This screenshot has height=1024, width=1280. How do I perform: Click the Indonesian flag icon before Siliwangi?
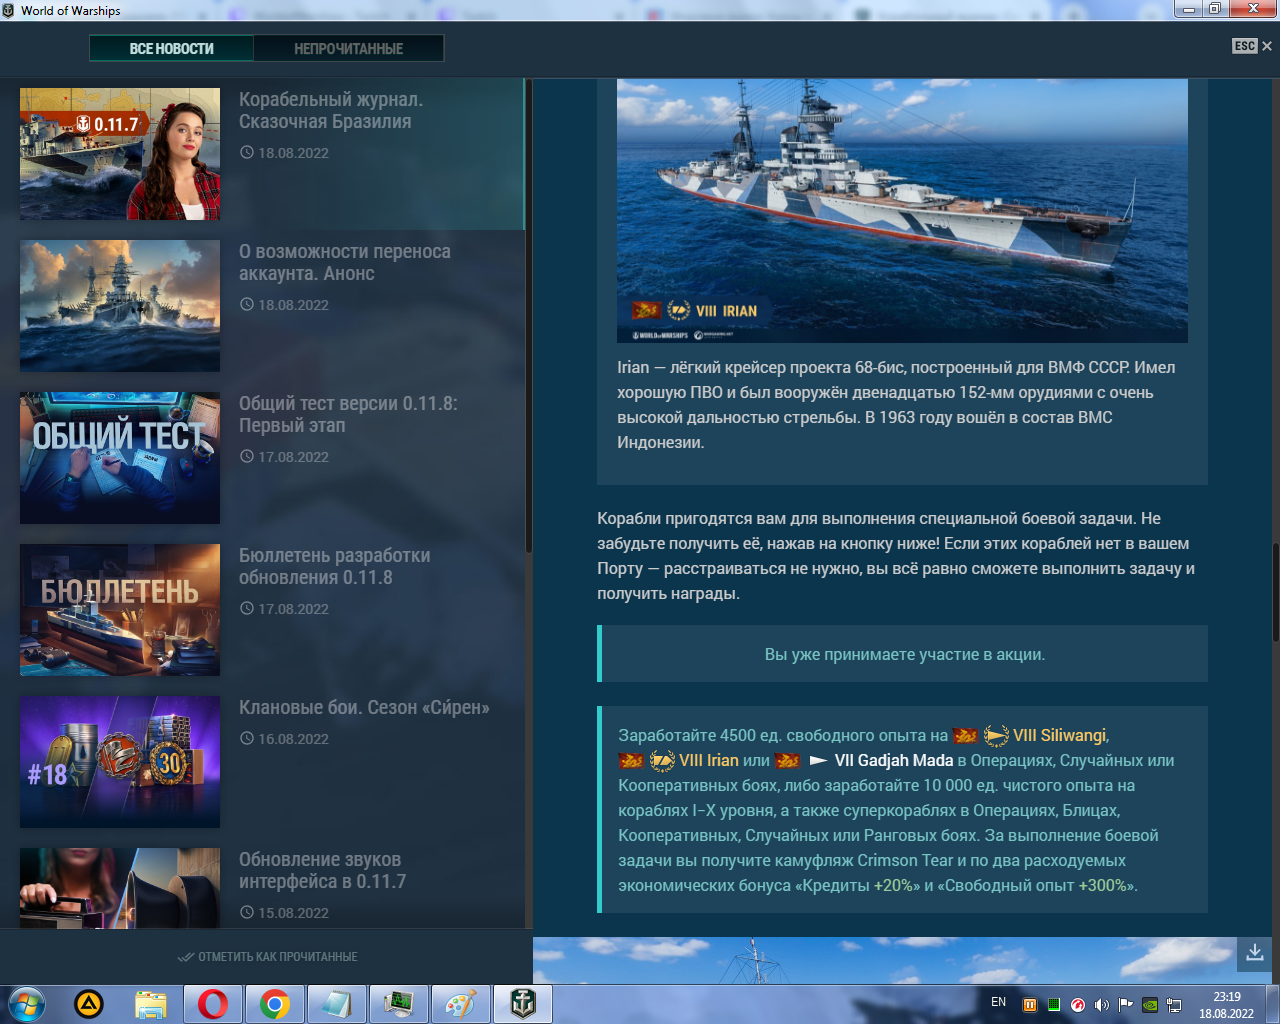coord(965,736)
